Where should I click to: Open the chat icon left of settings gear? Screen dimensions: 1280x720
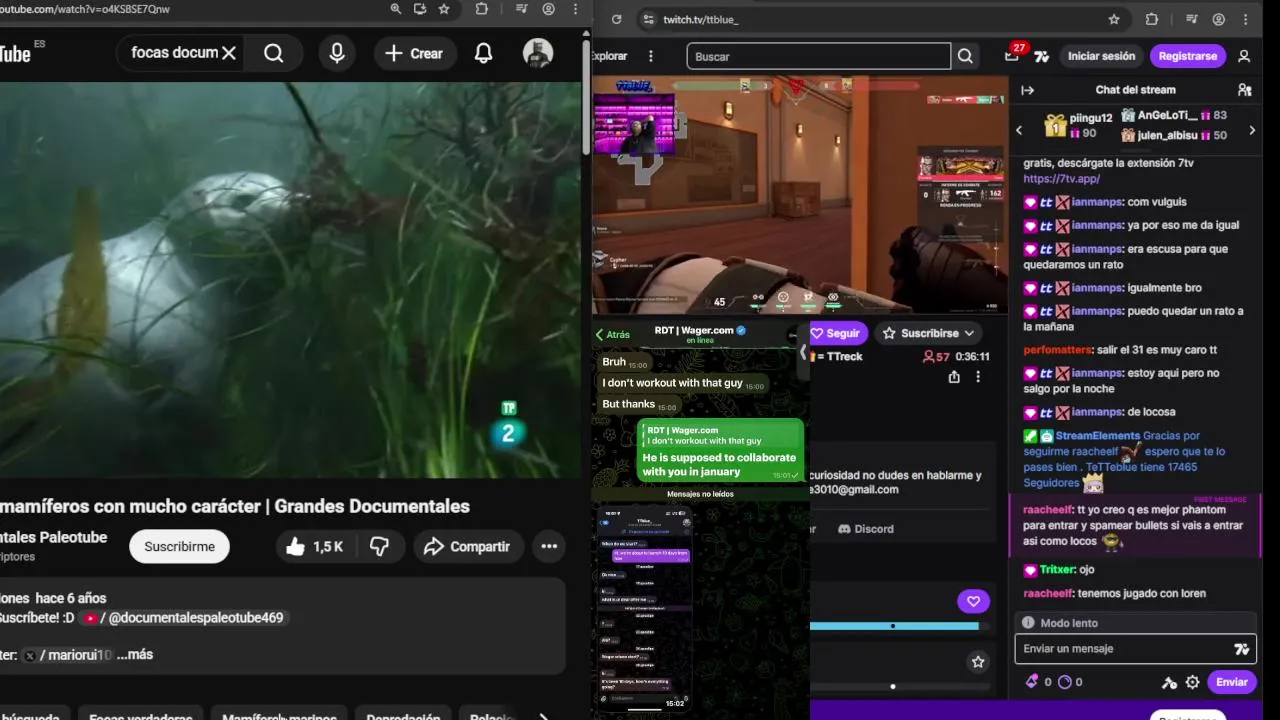(1169, 682)
